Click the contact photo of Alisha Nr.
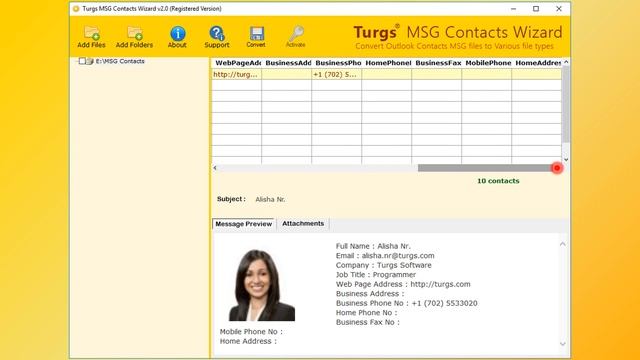This screenshot has width=640, height=360. pos(262,285)
